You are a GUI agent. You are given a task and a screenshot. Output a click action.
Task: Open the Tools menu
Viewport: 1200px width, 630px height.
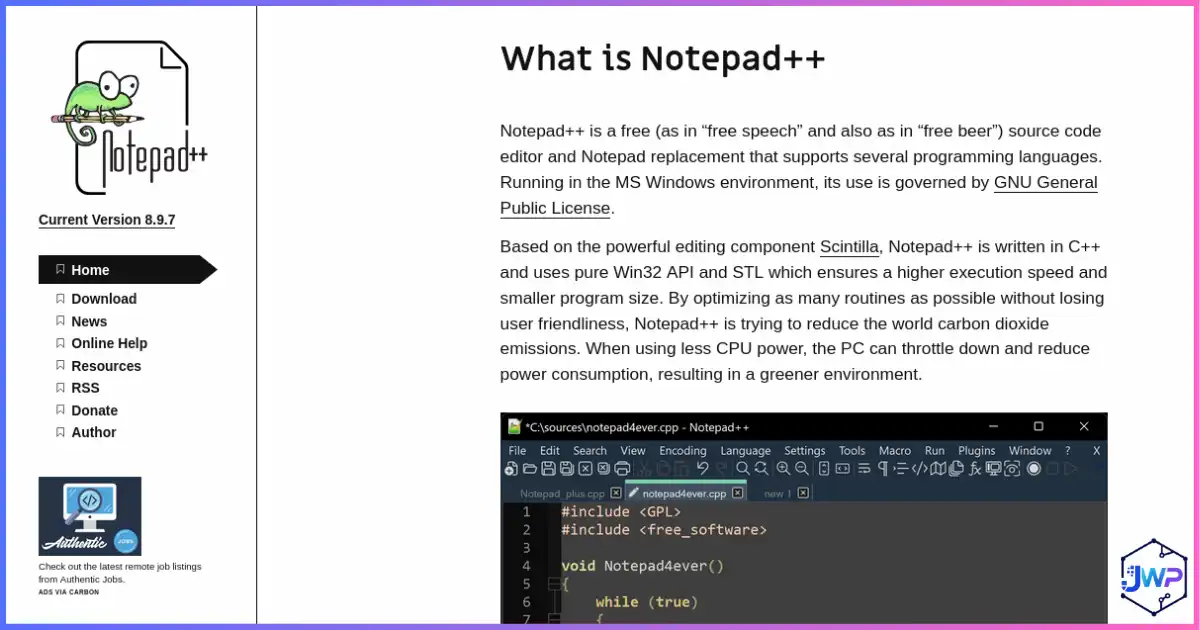[x=852, y=451]
